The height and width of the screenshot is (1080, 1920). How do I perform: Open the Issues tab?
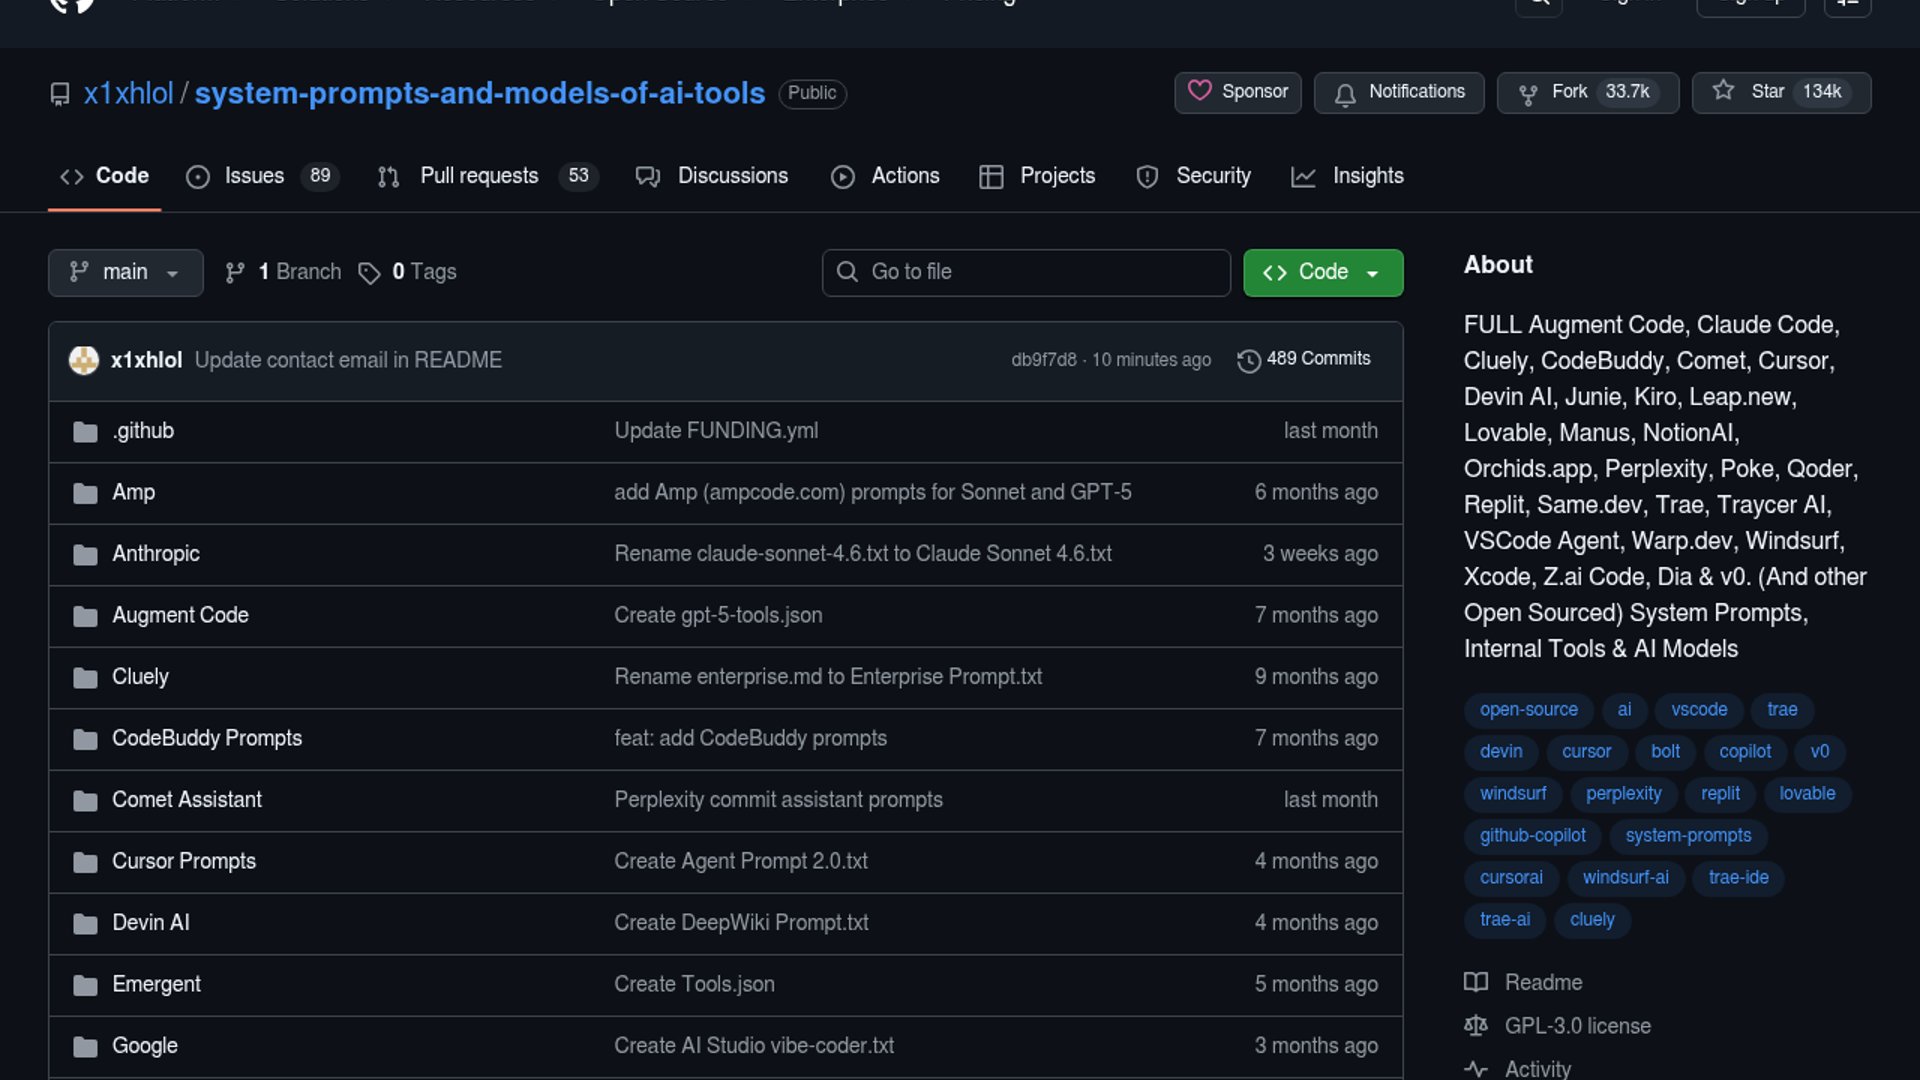pos(254,176)
